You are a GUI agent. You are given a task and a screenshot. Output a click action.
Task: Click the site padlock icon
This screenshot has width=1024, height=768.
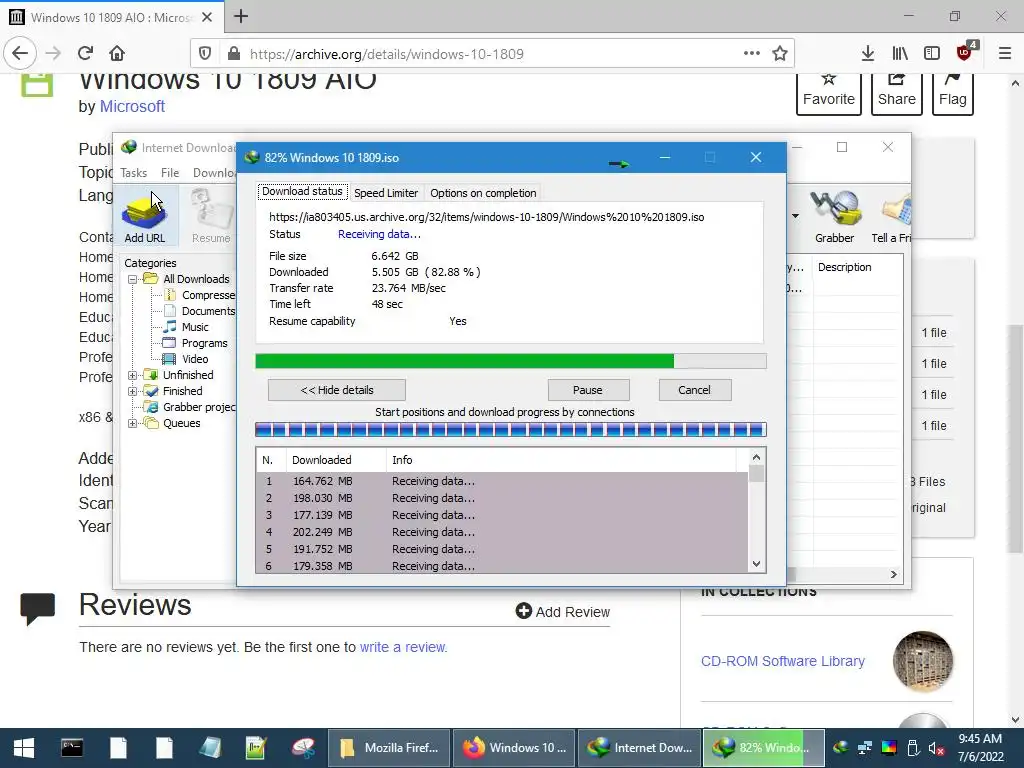(233, 54)
